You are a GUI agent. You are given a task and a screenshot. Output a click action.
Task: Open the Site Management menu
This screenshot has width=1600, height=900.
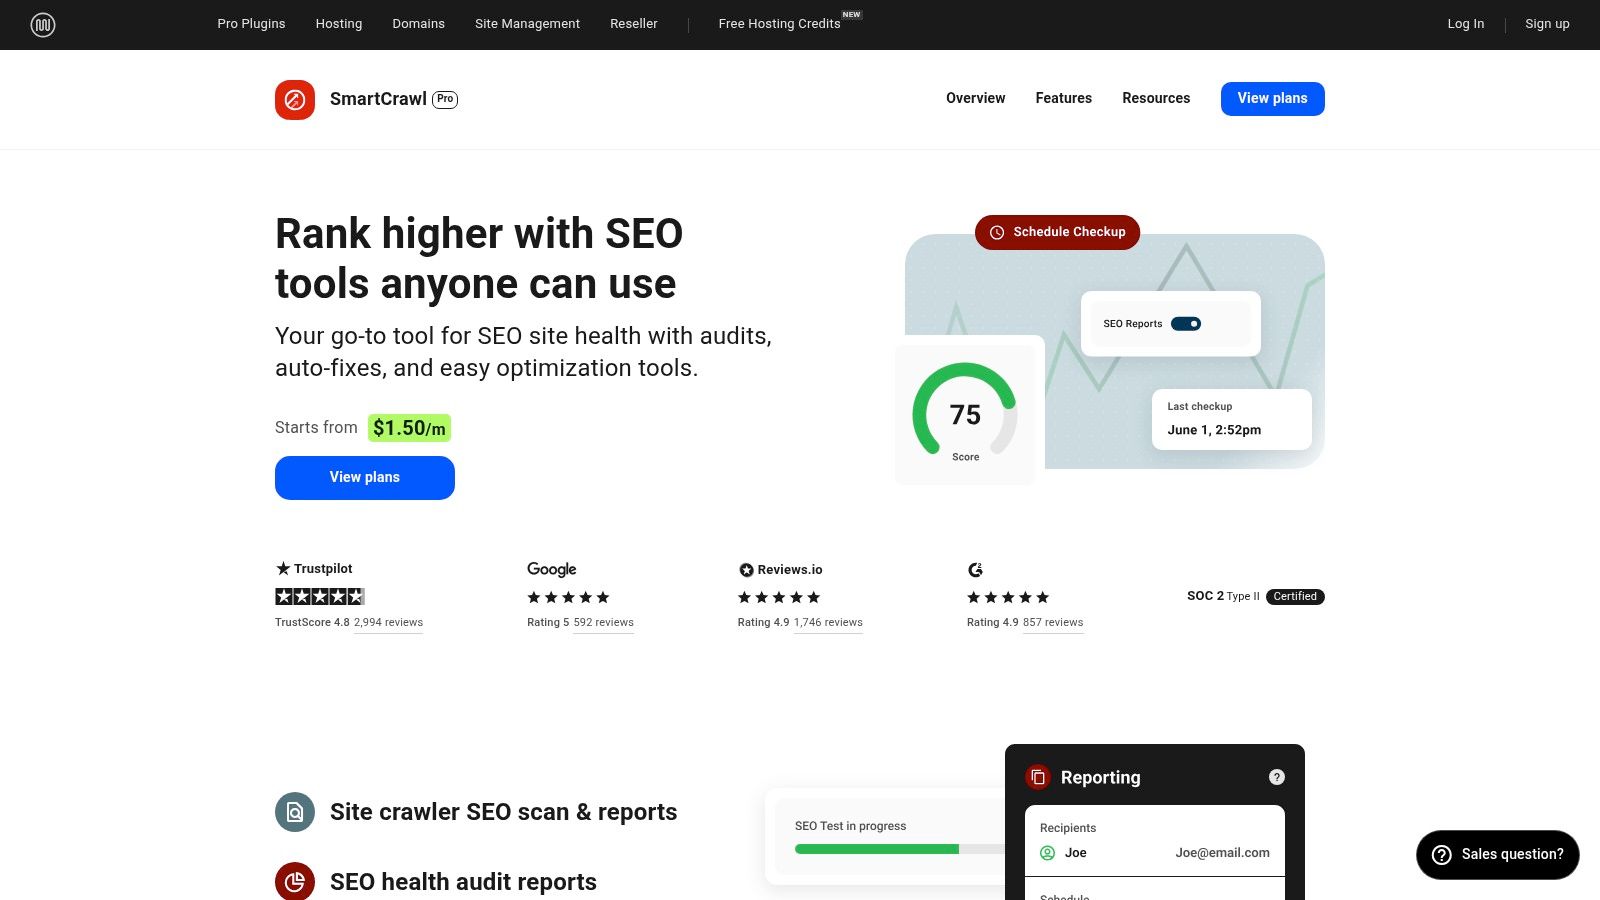pos(527,24)
